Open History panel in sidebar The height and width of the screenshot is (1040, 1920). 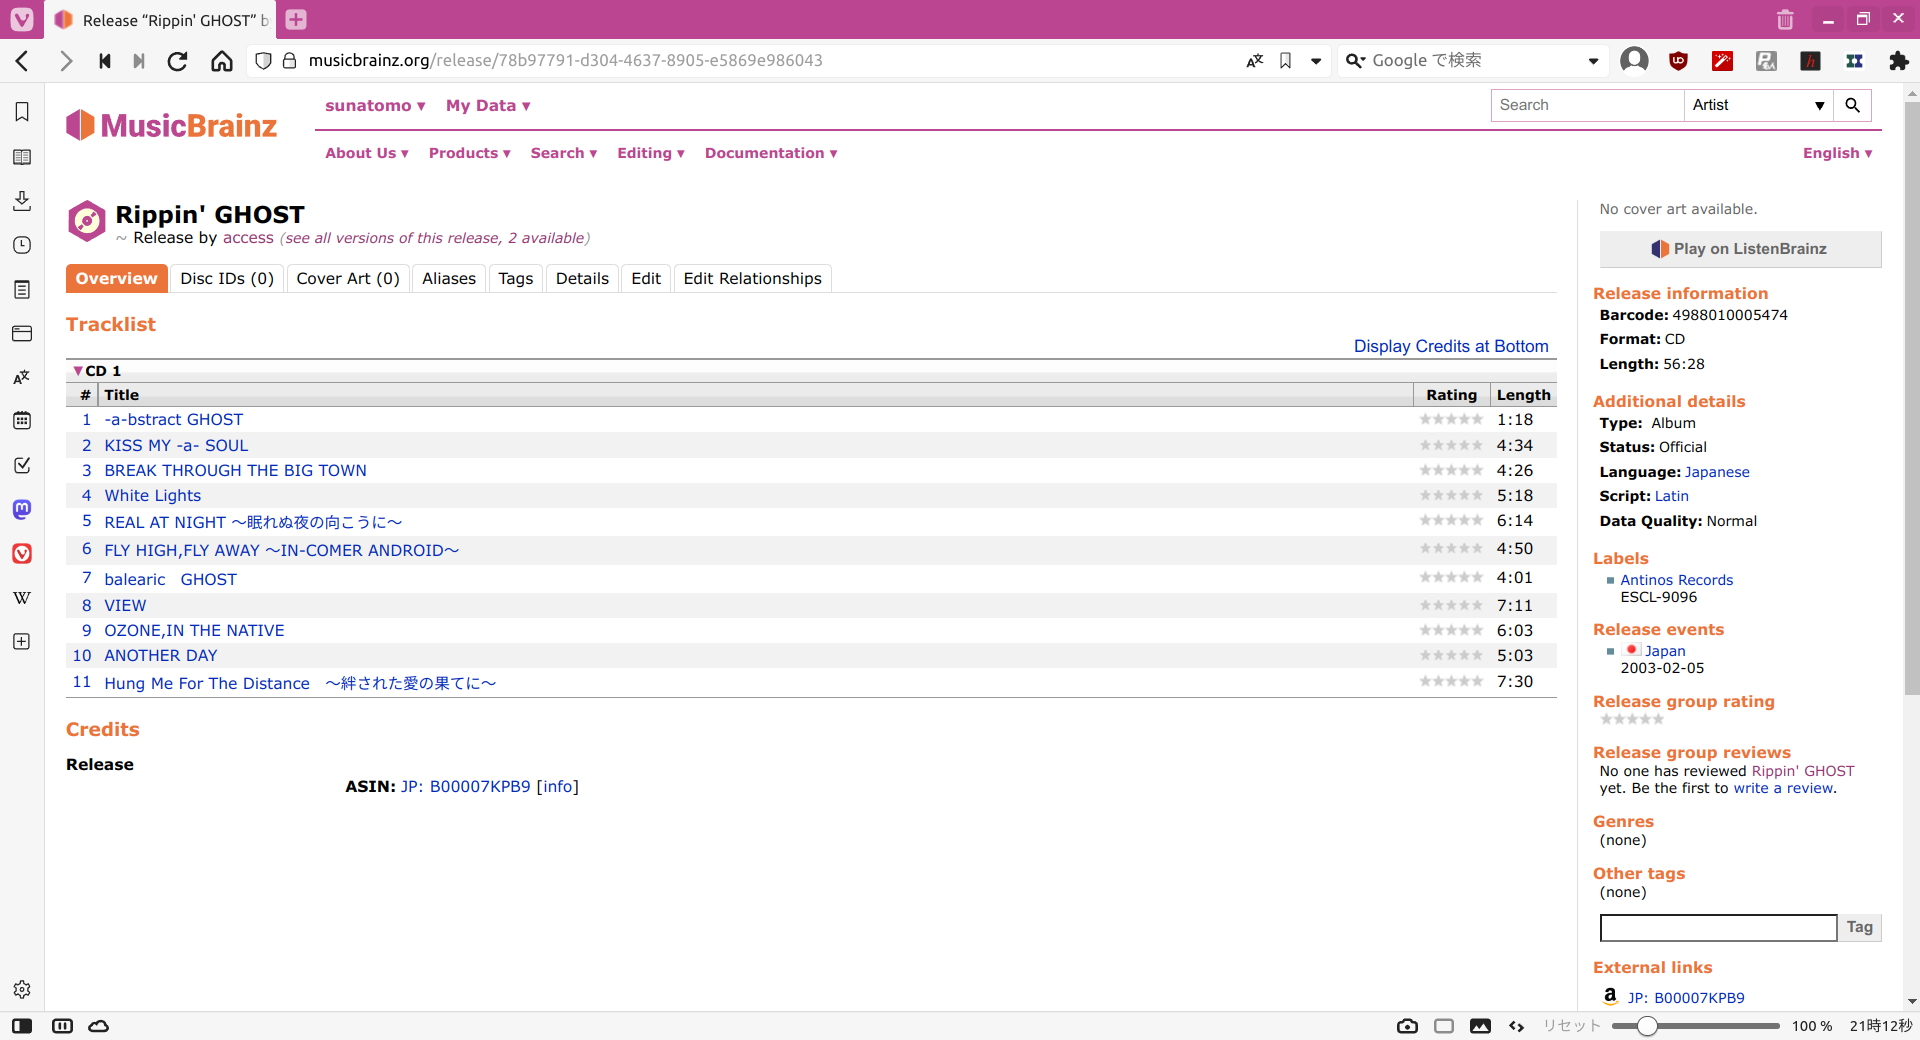point(22,245)
